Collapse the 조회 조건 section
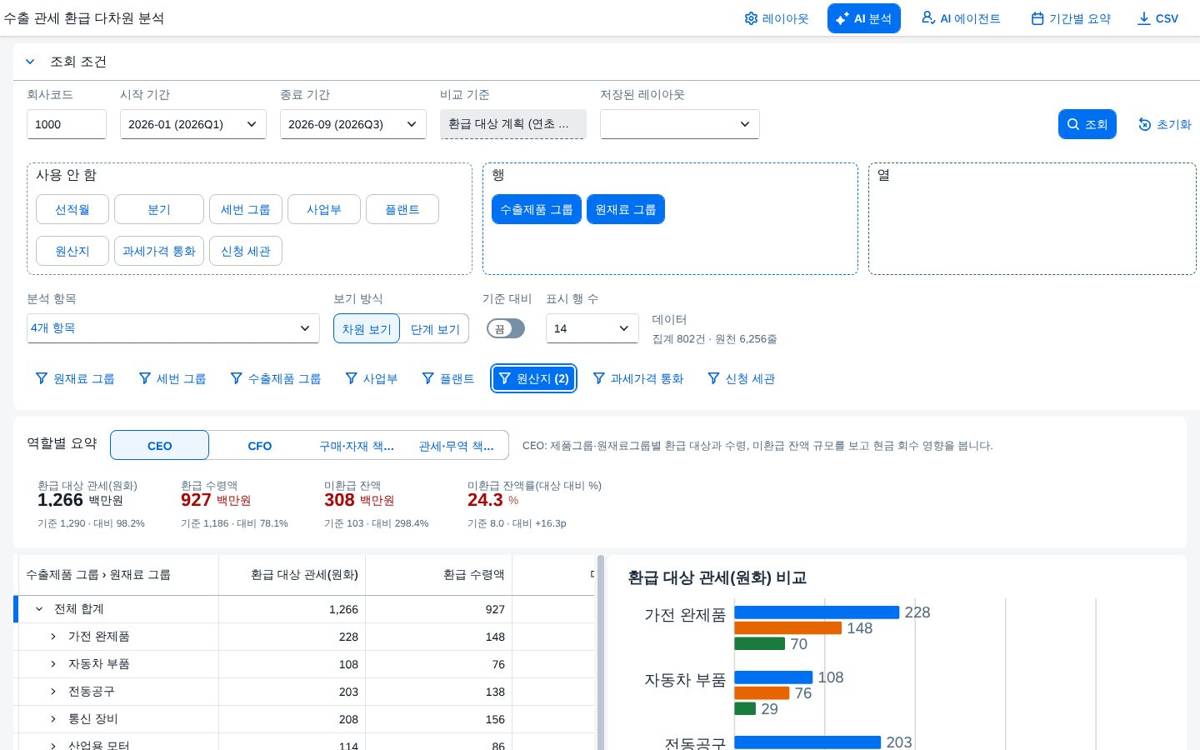The width and height of the screenshot is (1200, 750). [30, 62]
